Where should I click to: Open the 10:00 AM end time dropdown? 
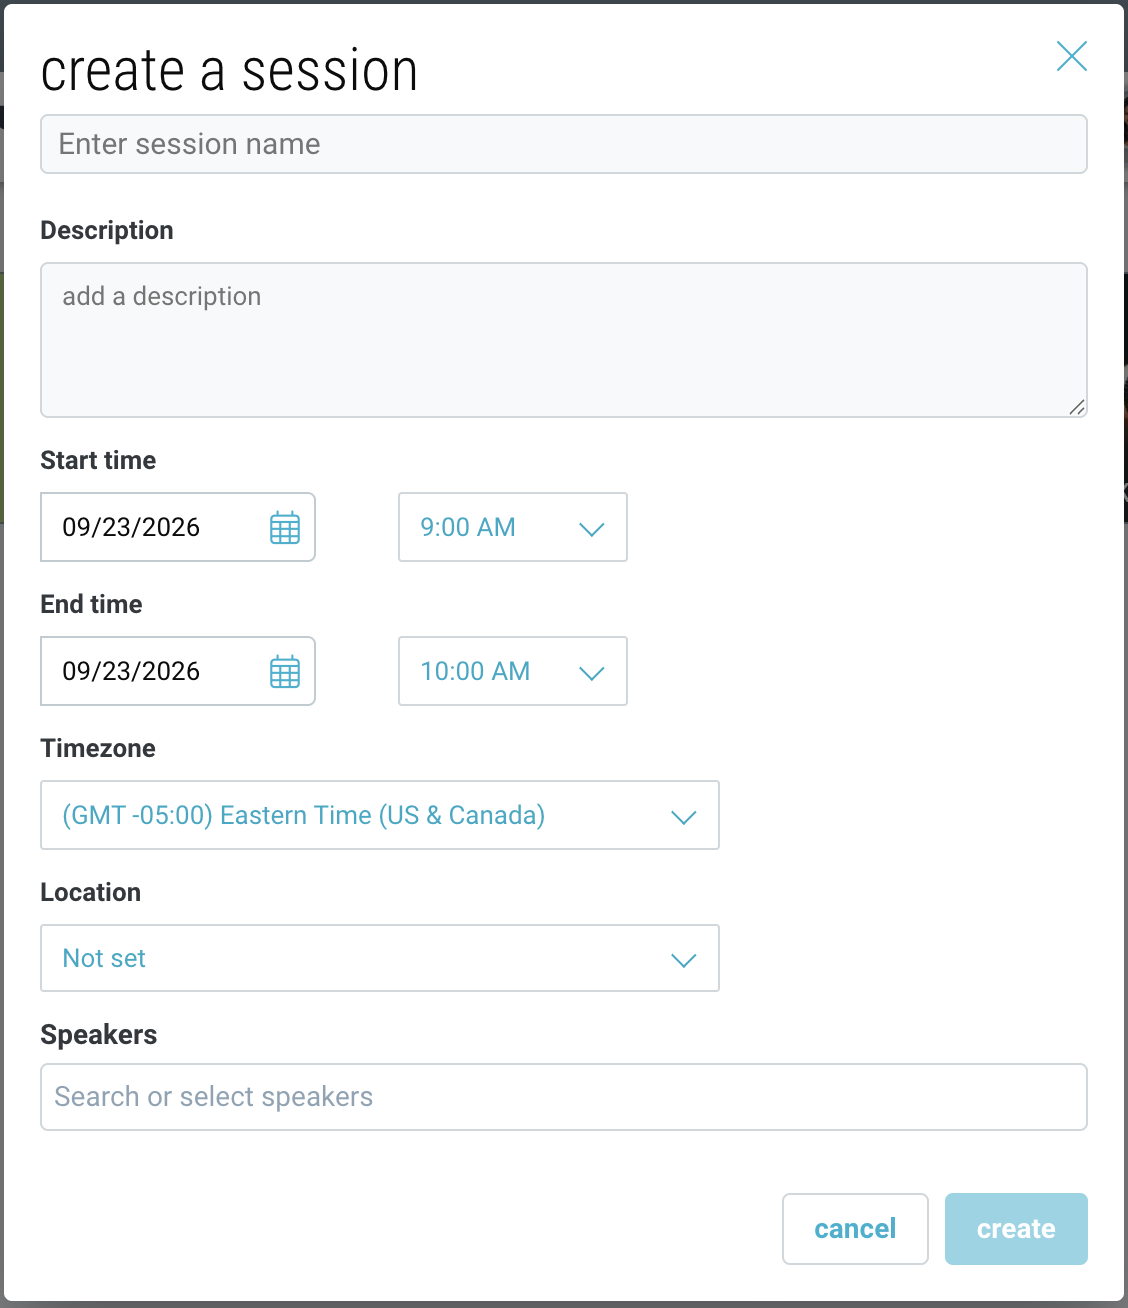[513, 671]
